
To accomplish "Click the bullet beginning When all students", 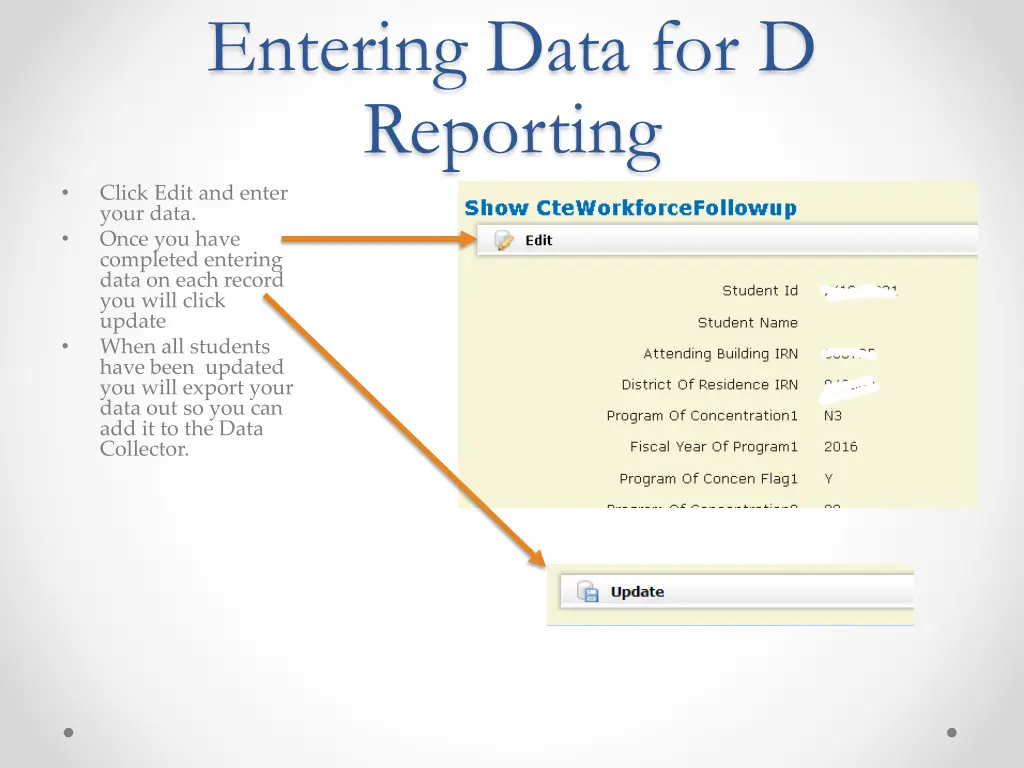I will [x=197, y=397].
